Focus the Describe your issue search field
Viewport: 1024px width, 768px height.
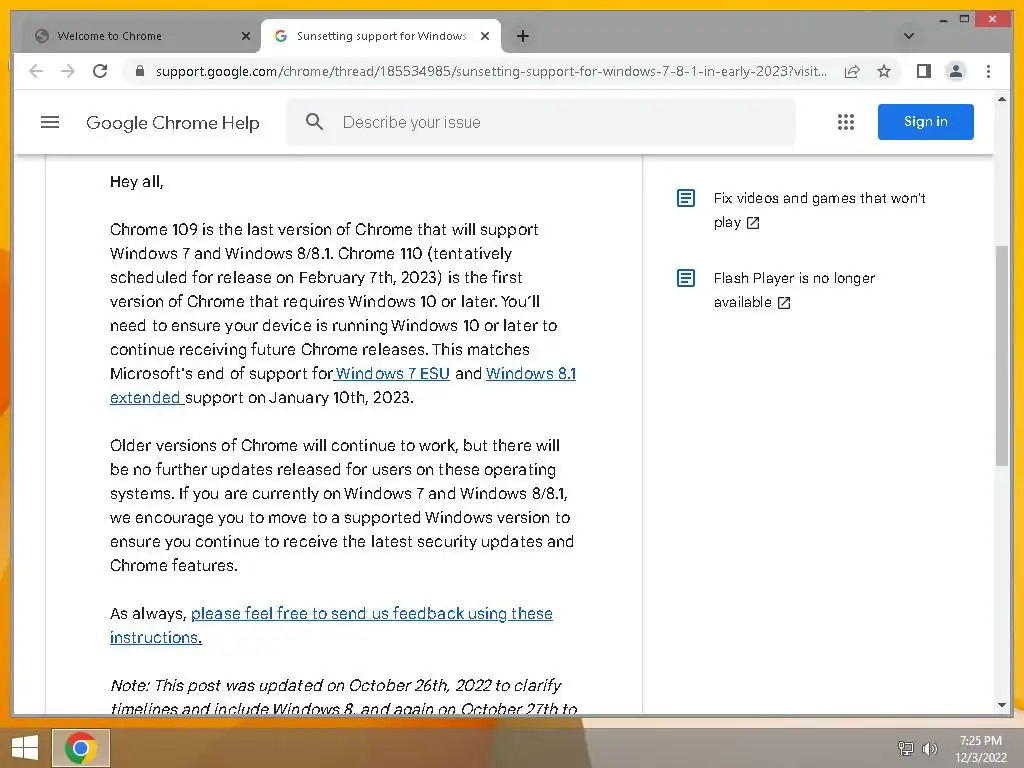click(x=541, y=122)
